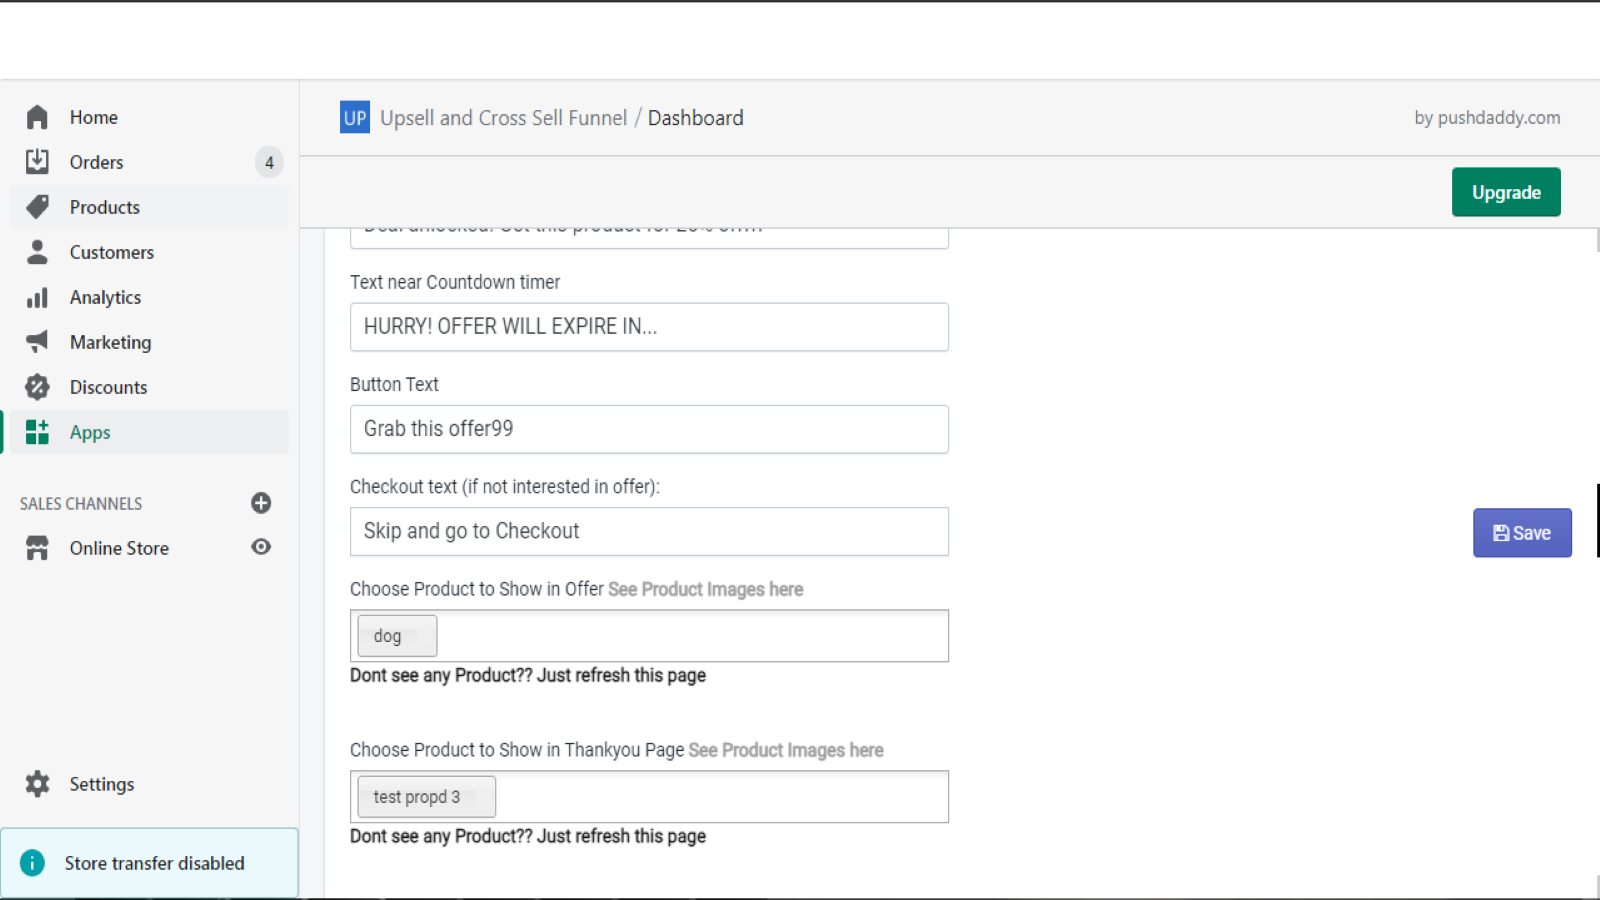Open offer's See Product Images link

[705, 589]
